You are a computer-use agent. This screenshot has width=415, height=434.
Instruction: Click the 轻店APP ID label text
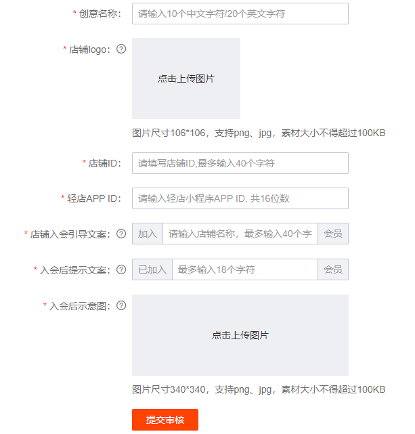(x=94, y=198)
